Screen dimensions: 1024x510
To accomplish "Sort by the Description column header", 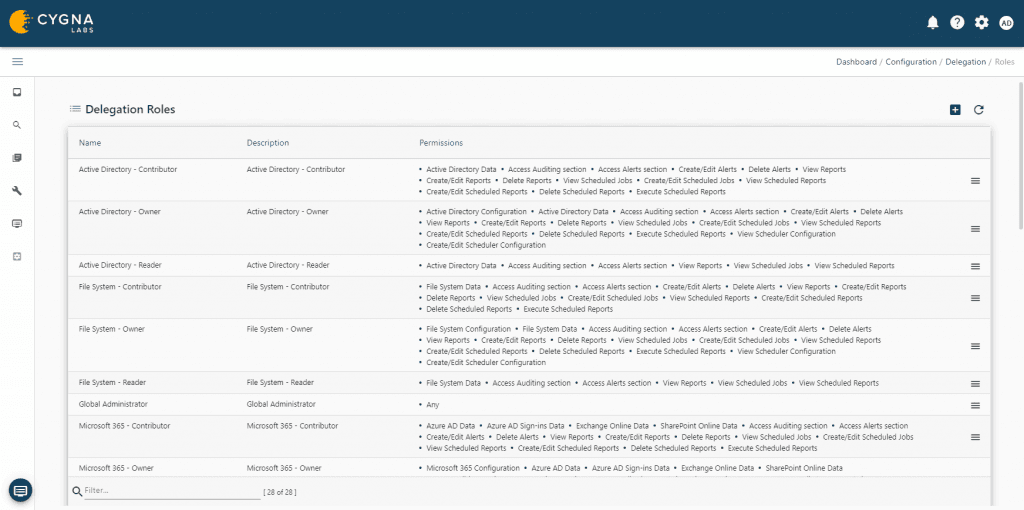I will tap(268, 143).
